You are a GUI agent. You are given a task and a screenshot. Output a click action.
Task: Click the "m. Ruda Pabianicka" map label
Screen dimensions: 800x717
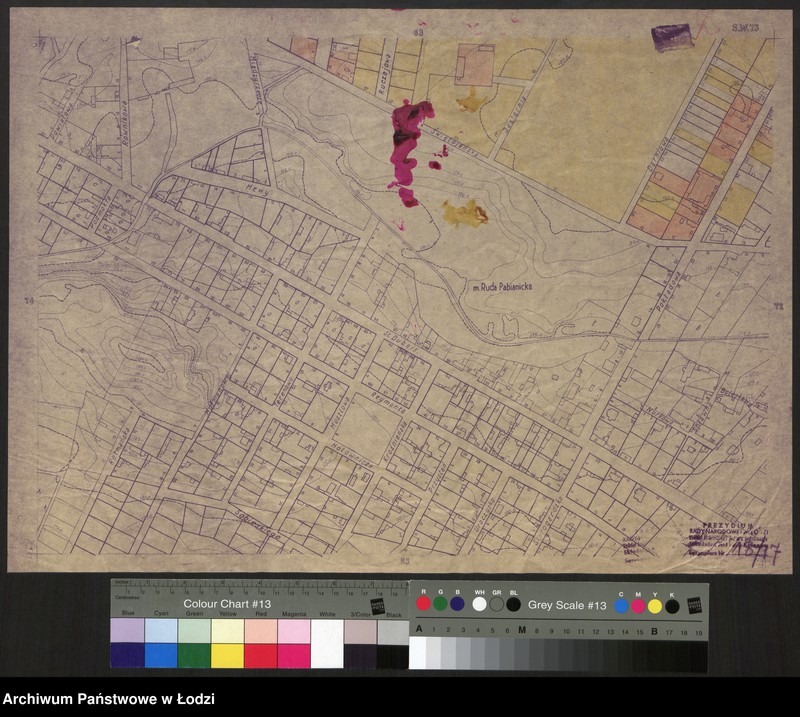pos(502,287)
